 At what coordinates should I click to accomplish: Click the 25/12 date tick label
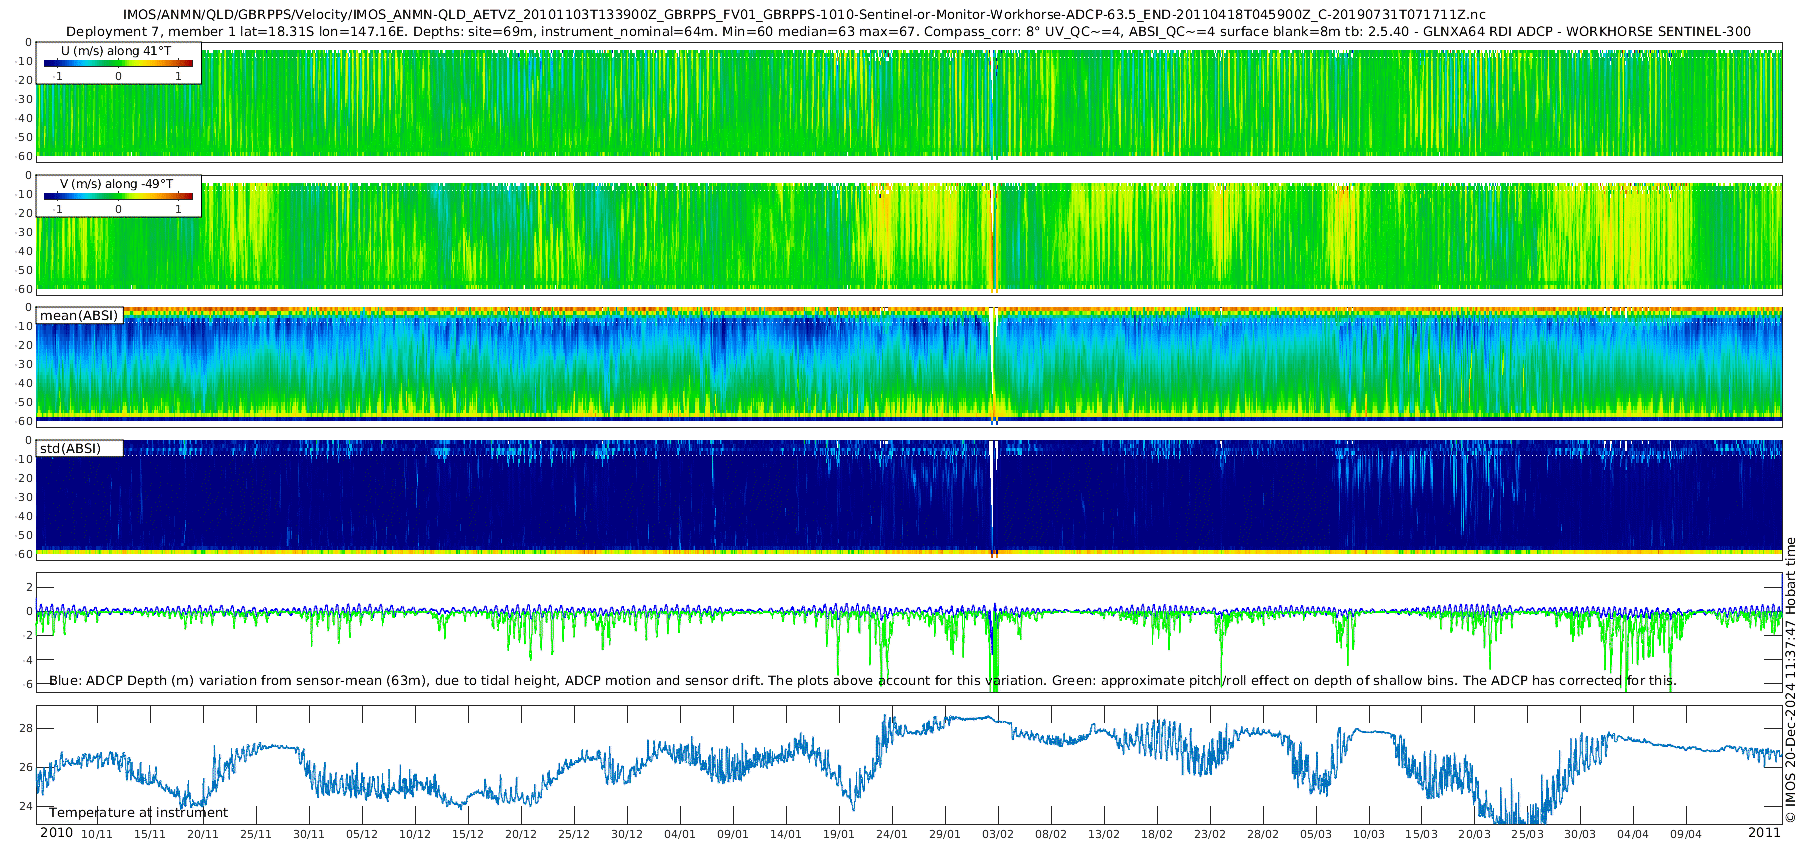573,834
